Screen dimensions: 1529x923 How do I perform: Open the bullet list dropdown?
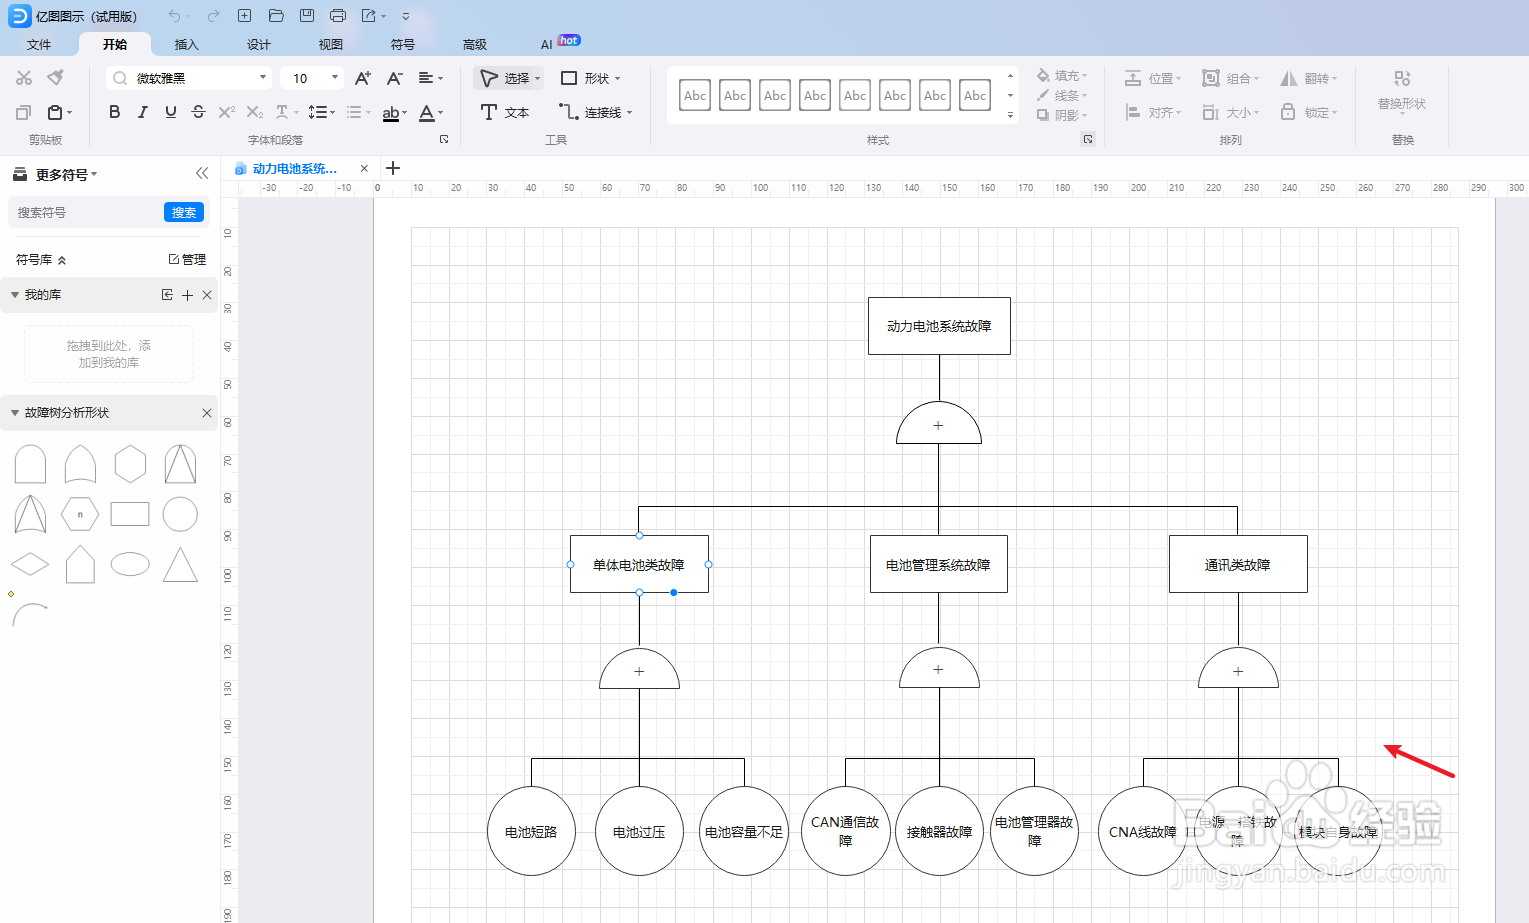(358, 112)
